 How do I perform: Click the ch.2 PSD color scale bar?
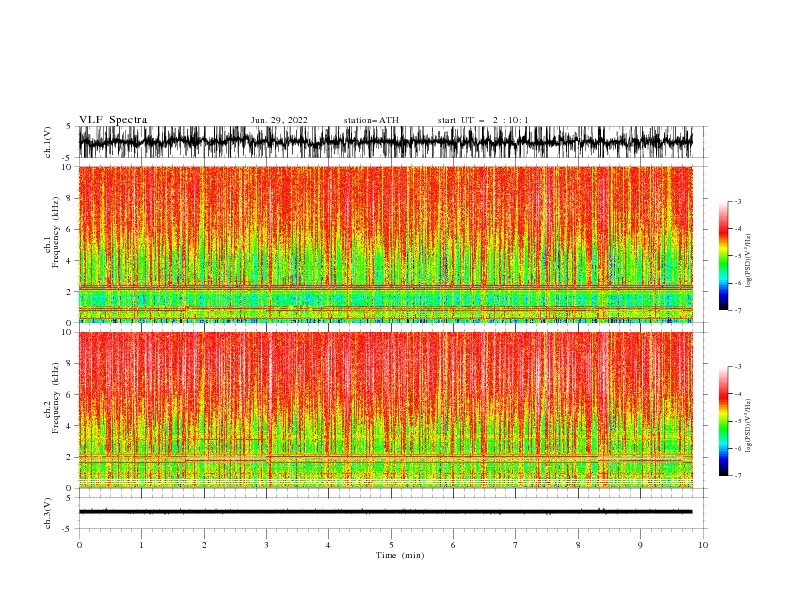723,421
